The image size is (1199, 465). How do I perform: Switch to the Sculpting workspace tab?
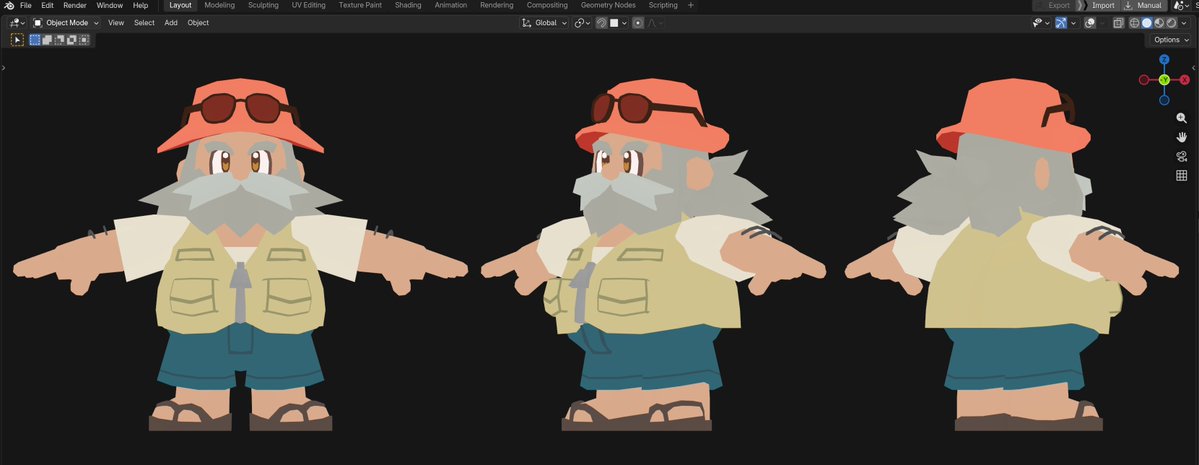coord(263,5)
